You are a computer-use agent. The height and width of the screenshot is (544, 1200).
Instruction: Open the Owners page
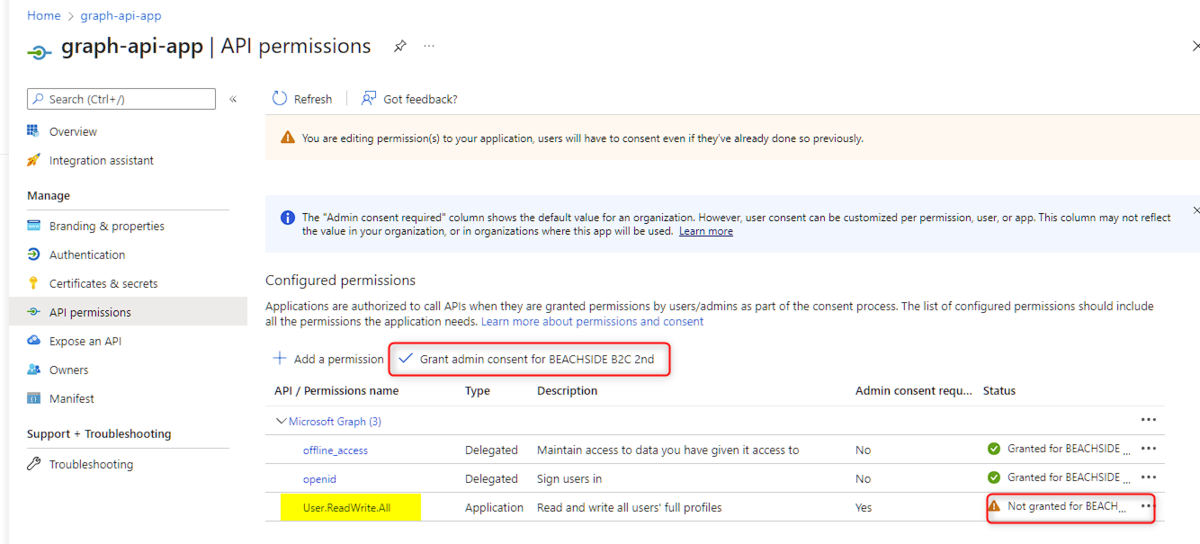click(69, 370)
